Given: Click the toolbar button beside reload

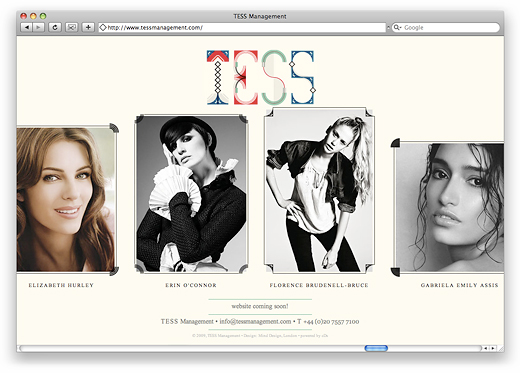Looking at the screenshot, I should [71, 27].
